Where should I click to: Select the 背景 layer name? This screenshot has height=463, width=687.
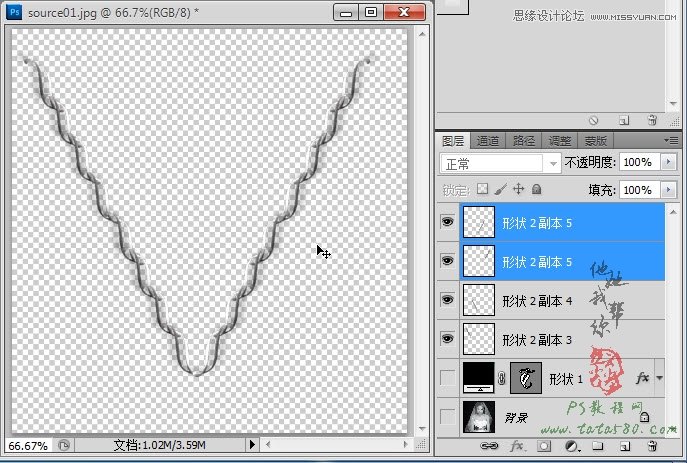516,417
